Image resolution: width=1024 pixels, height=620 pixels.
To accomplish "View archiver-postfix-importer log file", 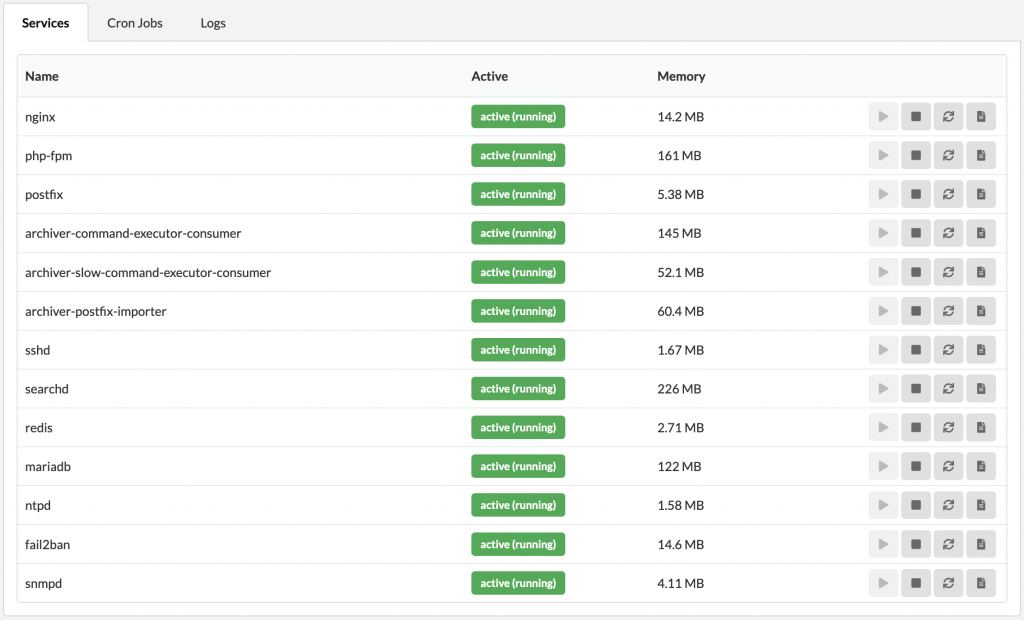I will 981,311.
